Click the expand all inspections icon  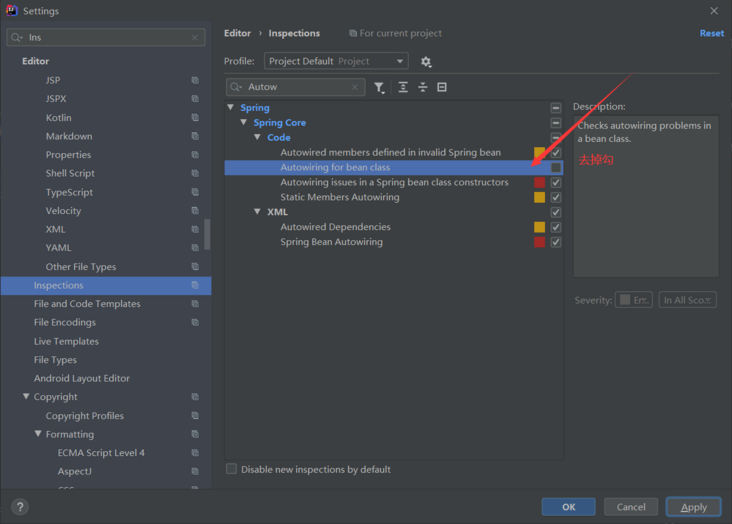403,88
